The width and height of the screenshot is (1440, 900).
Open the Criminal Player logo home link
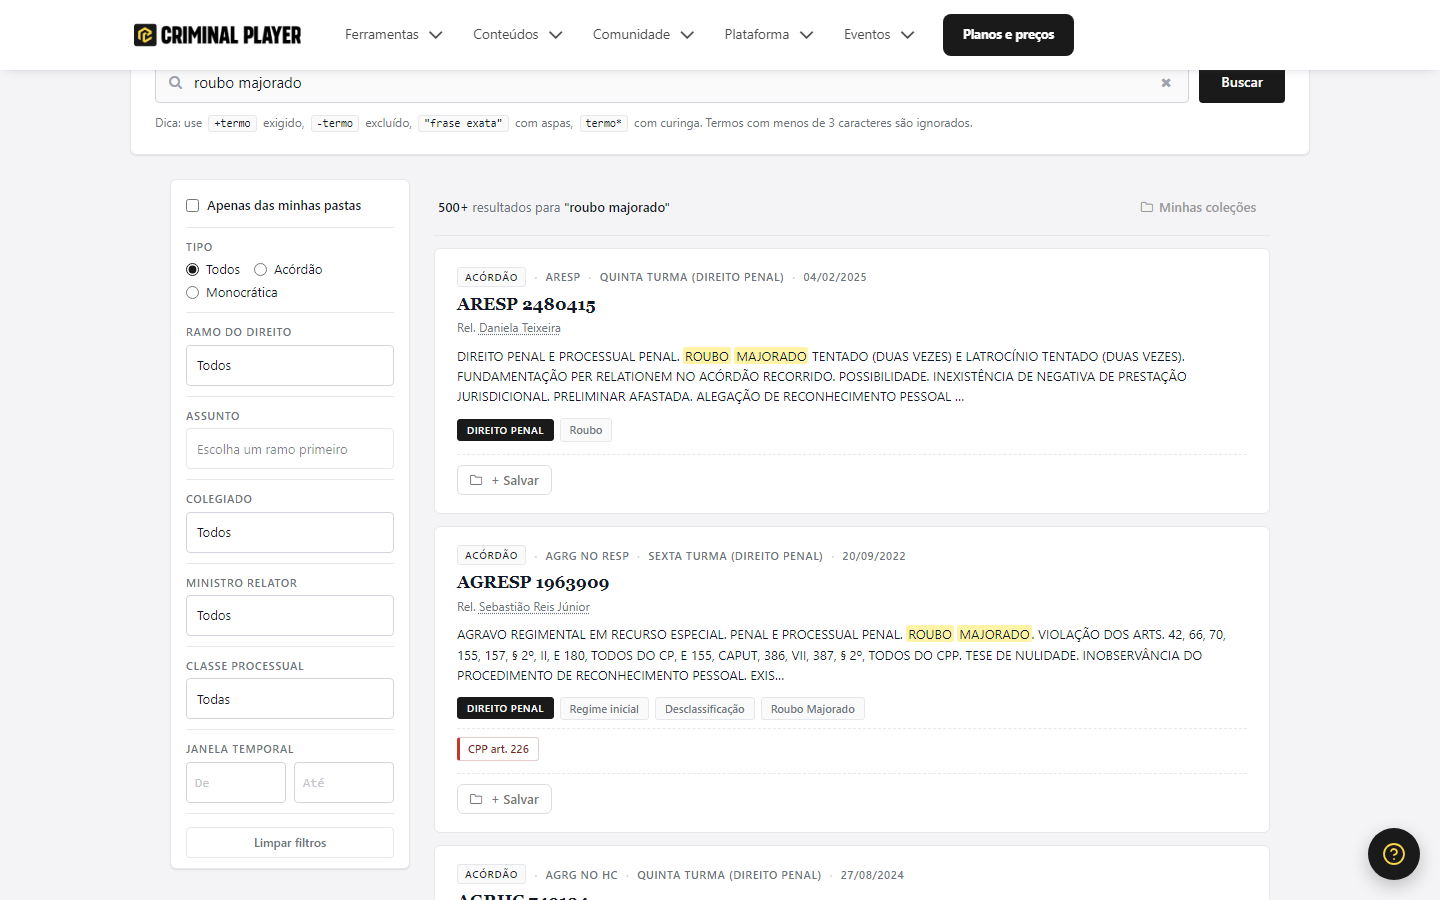pyautogui.click(x=217, y=35)
